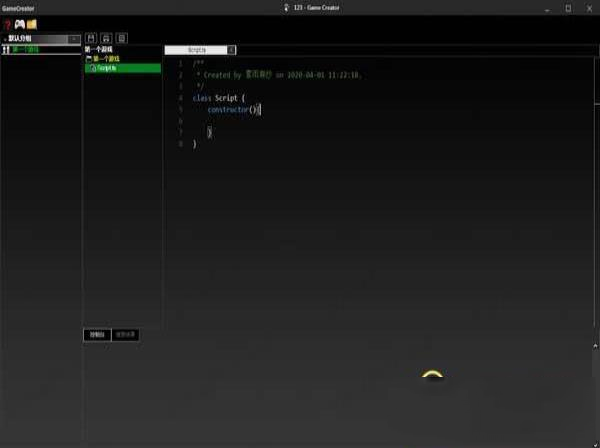The image size is (600, 448).
Task: Click the game controller icon
Action: tap(18, 24)
